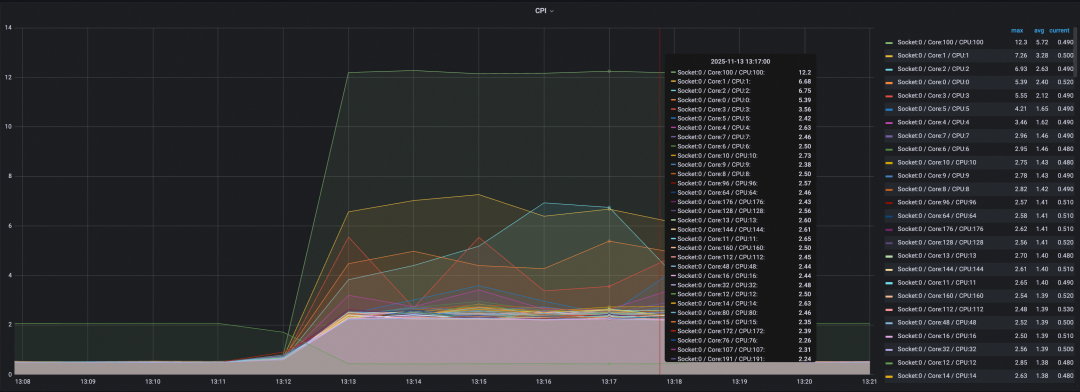This screenshot has width=1080, height=392.
Task: Click the 13:16 x-axis time label
Action: pyautogui.click(x=544, y=381)
